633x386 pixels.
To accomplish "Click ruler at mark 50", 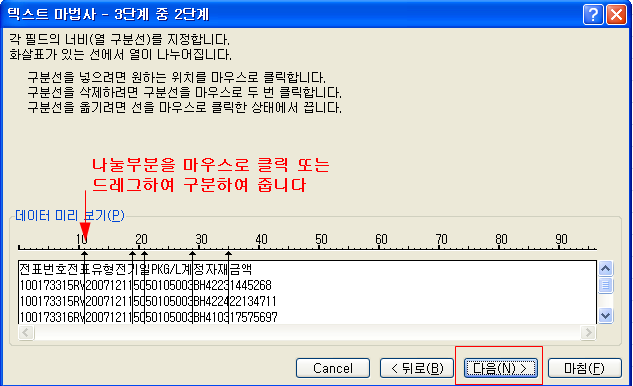I will pyautogui.click(x=321, y=240).
